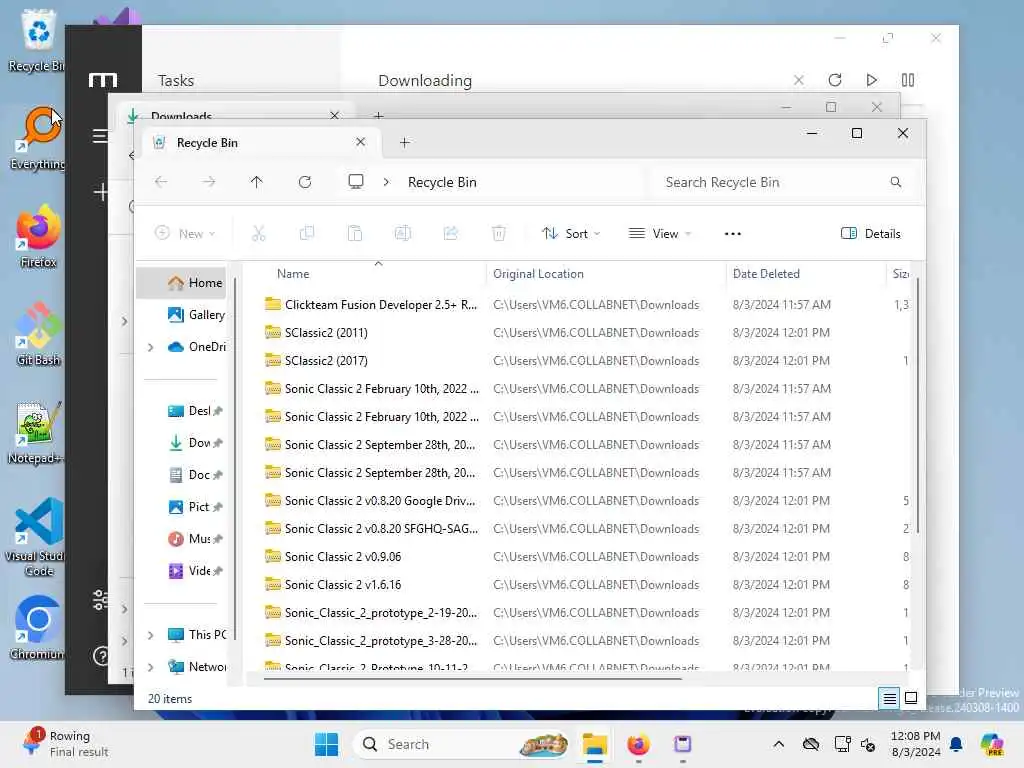Click the taskbar Search box

coord(460,744)
